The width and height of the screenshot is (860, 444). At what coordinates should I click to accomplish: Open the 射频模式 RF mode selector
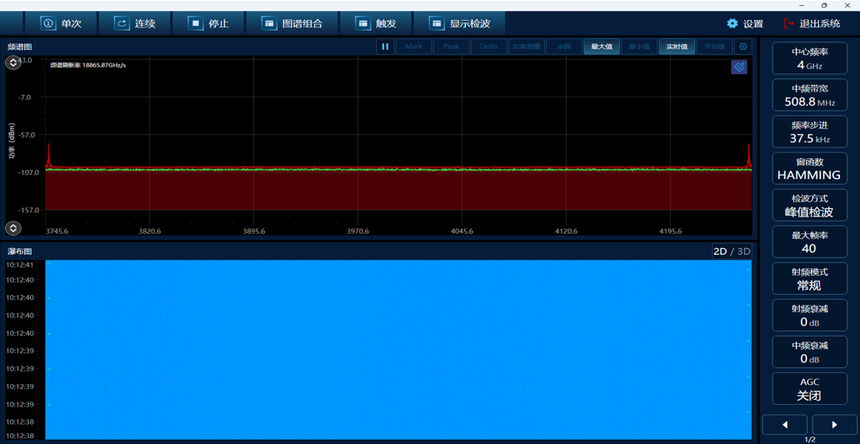tap(808, 278)
